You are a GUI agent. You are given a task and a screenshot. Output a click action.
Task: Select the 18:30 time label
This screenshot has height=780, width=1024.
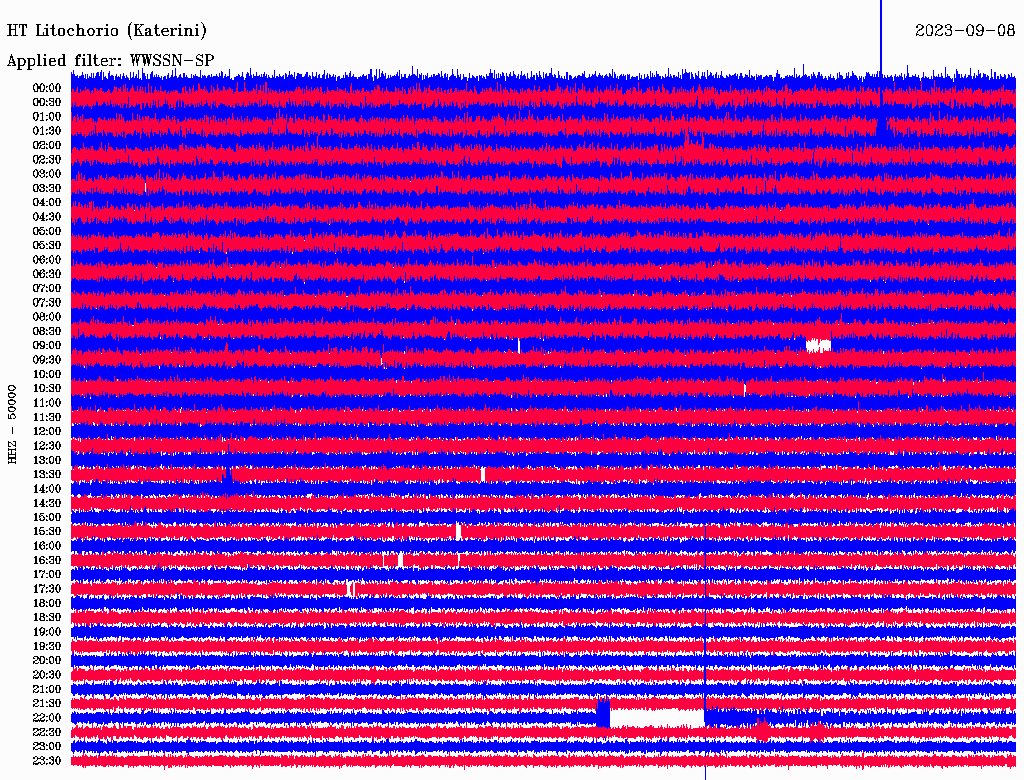[47, 618]
